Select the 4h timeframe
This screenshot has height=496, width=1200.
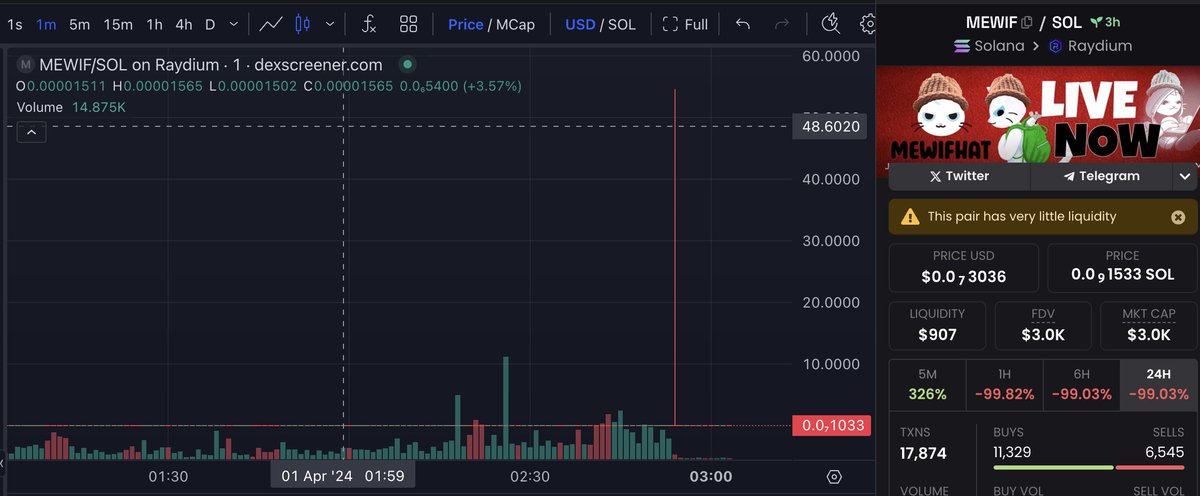click(x=184, y=24)
